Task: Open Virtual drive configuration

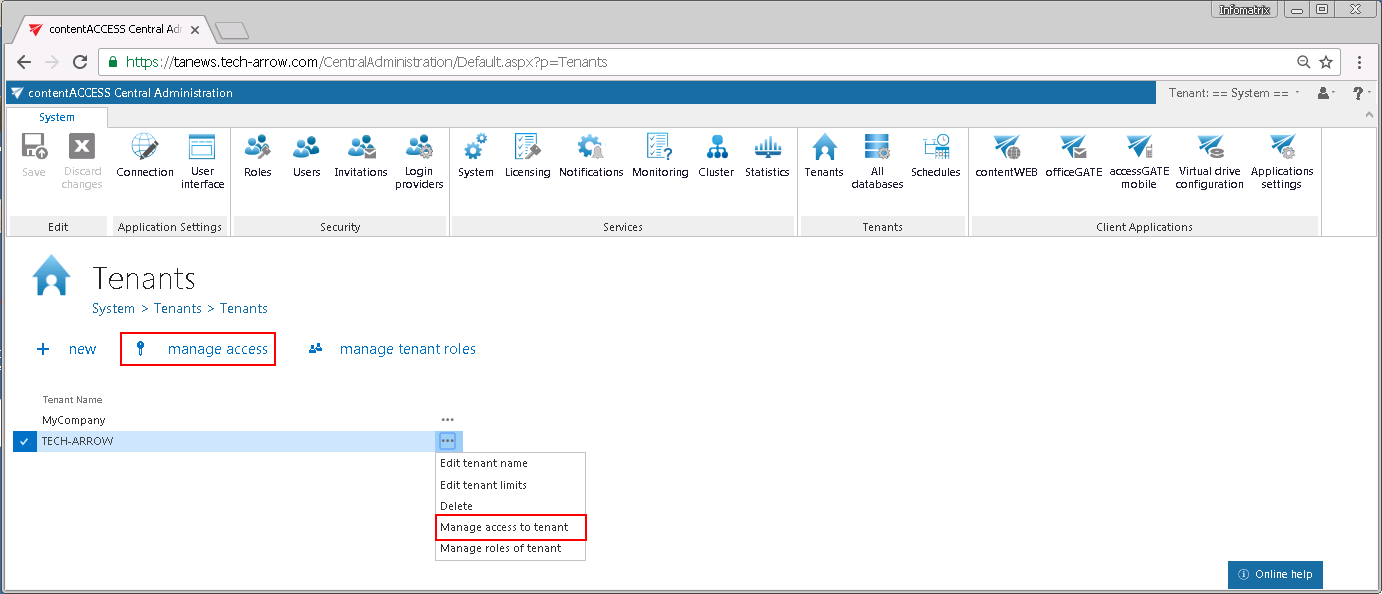Action: (x=1210, y=161)
